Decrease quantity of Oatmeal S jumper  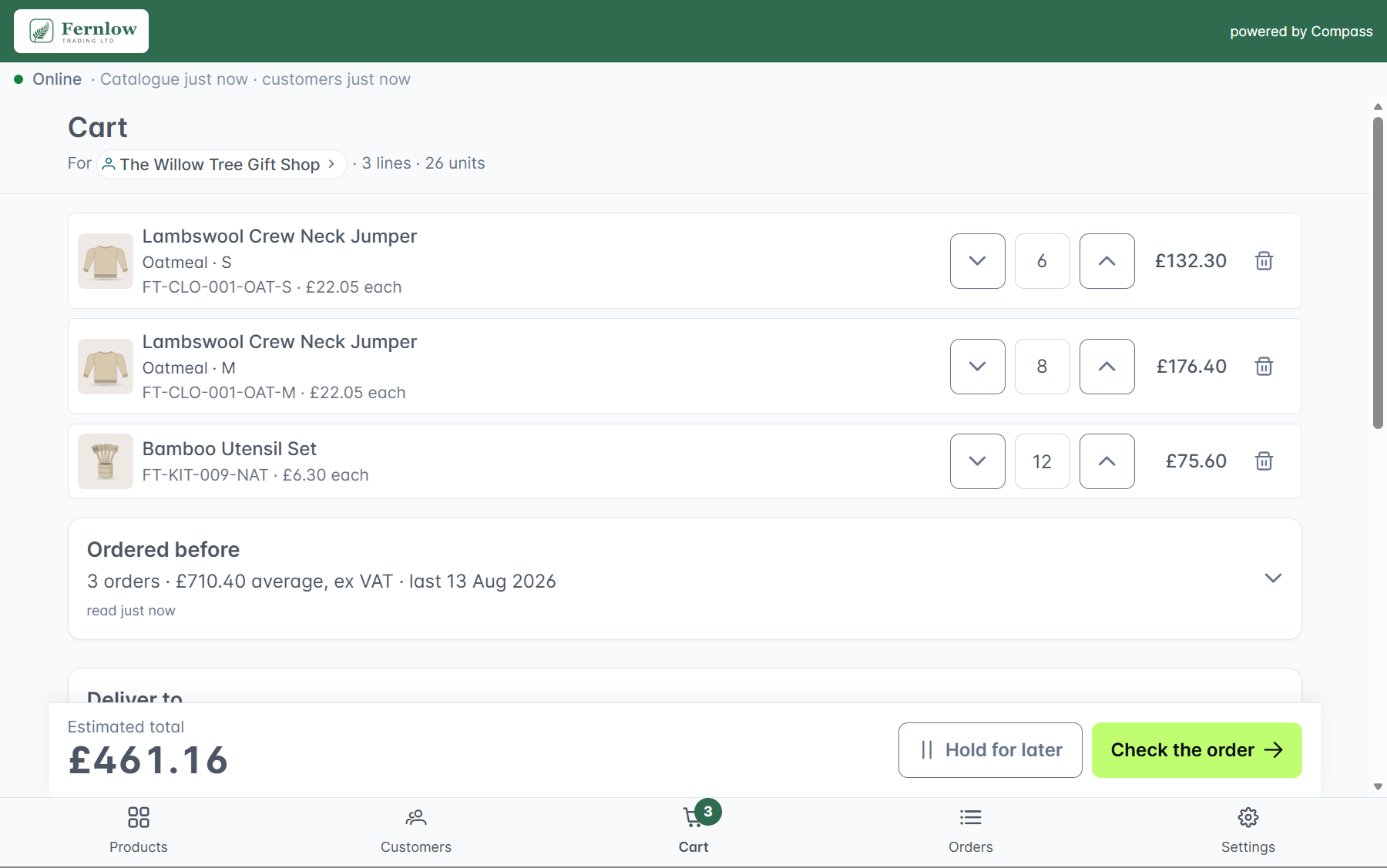click(978, 261)
